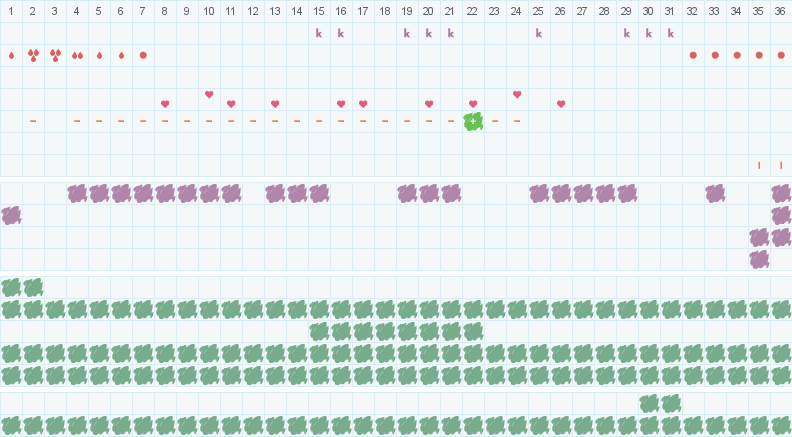Viewport: 792px width, 437px height.
Task: Select the day 22 column header
Action: tap(473, 11)
